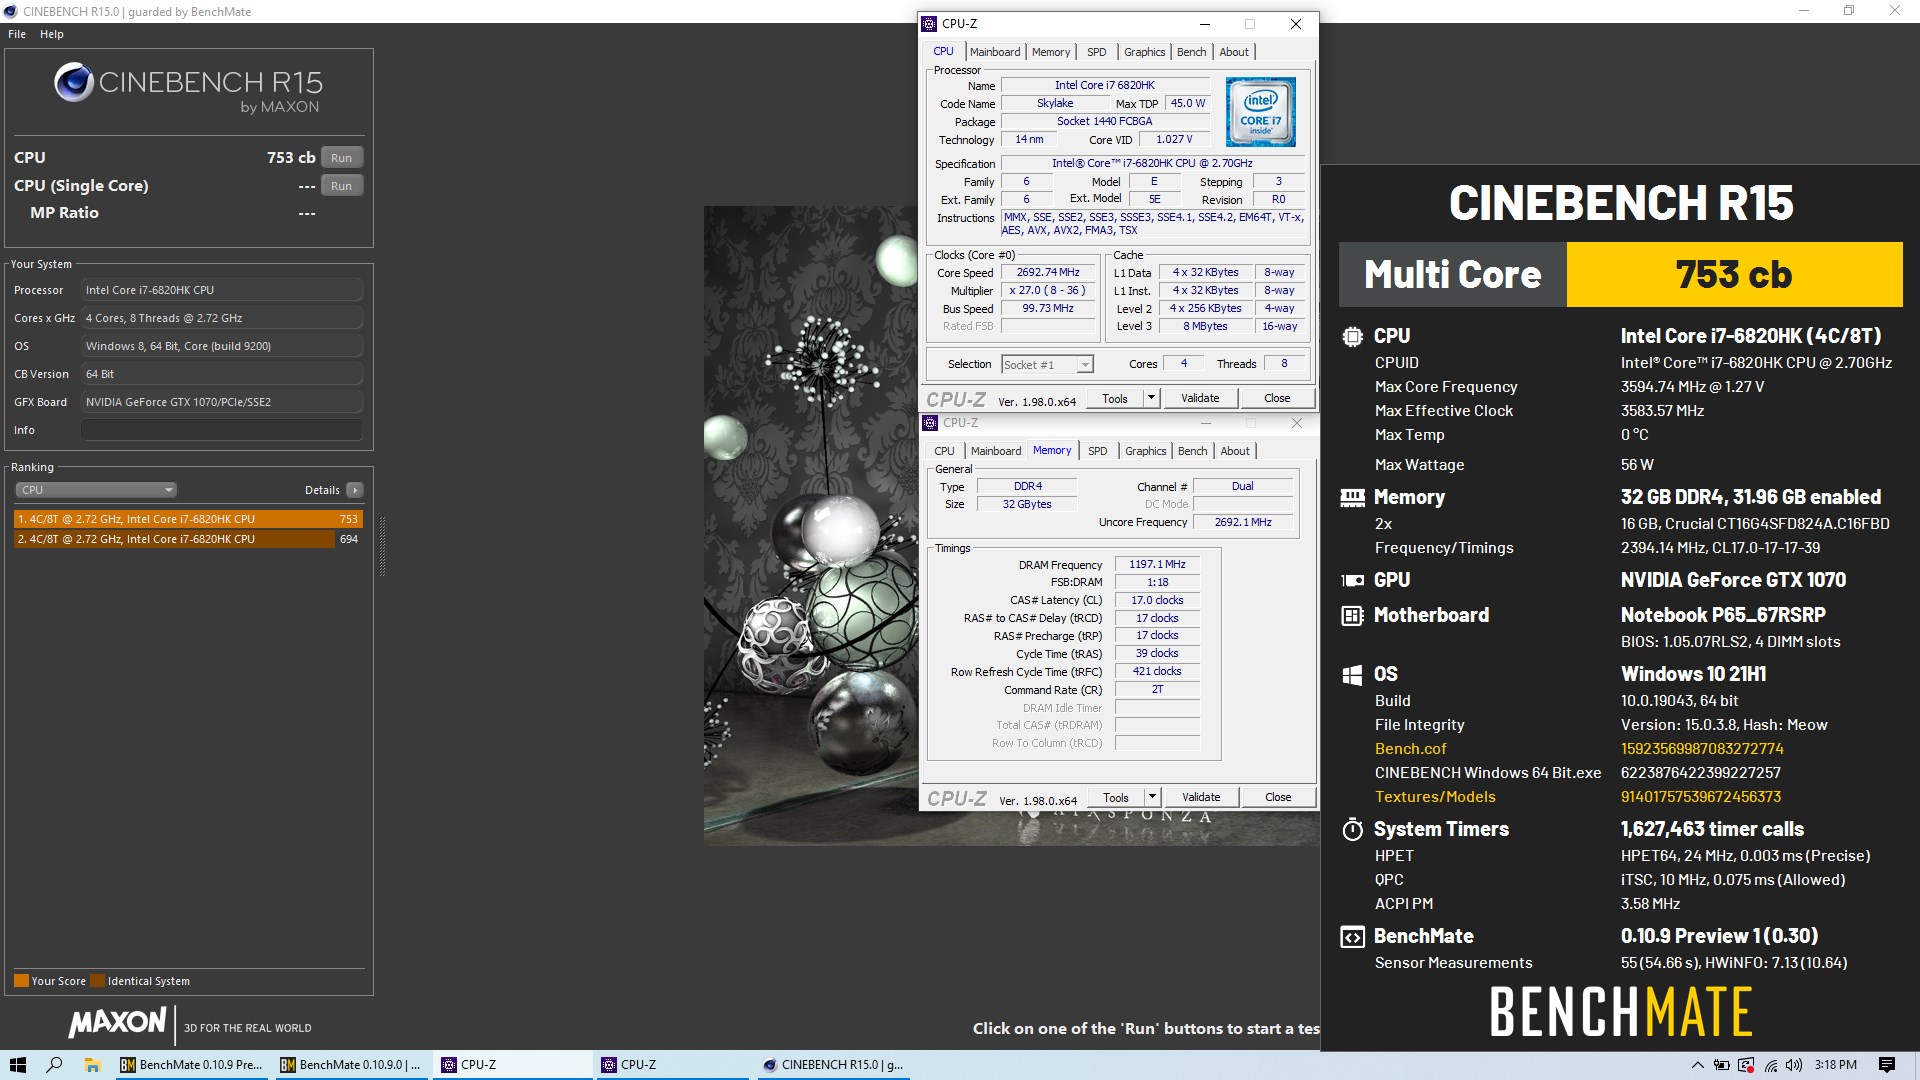Screen dimensions: 1920x1080
Task: Click the rendered Cinebench scene image
Action: (810, 525)
